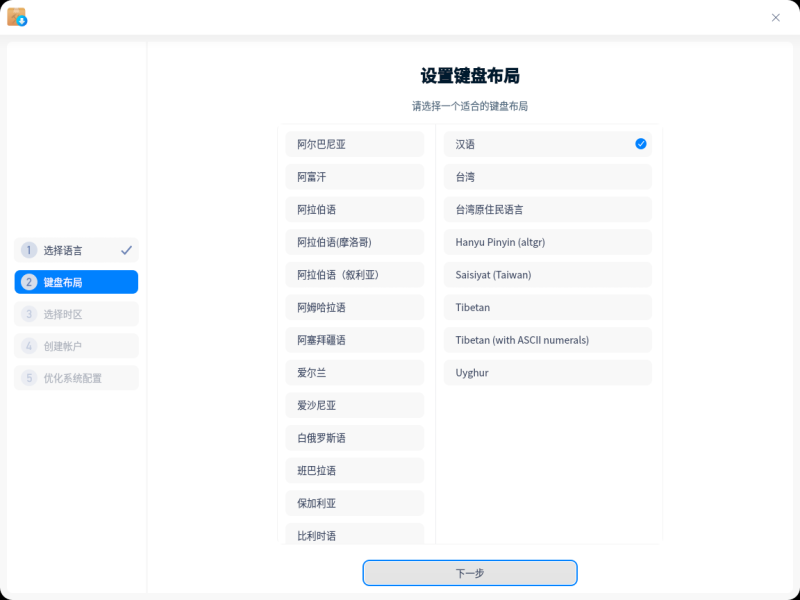Screen dimensions: 800x600
Task: Pick 保加利亚 keyboard layout
Action: point(355,504)
